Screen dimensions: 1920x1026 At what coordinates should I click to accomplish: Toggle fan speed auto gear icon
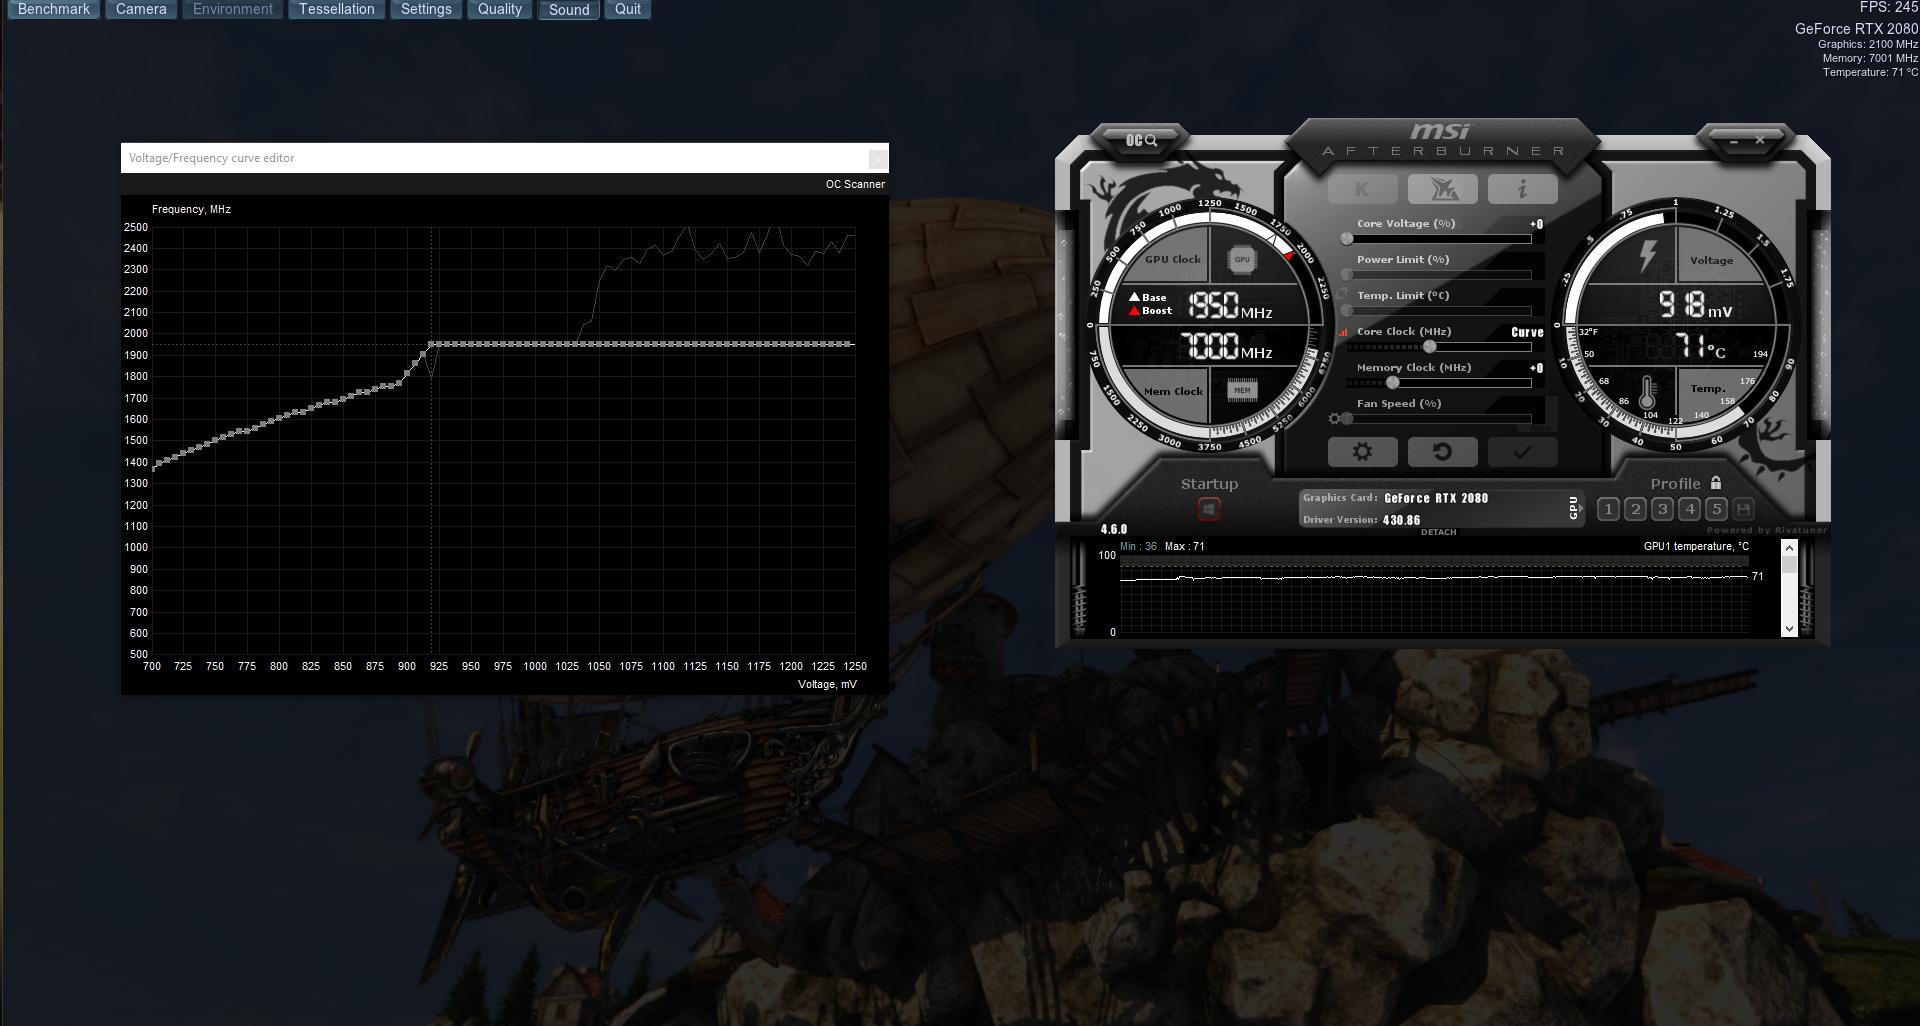(1334, 419)
